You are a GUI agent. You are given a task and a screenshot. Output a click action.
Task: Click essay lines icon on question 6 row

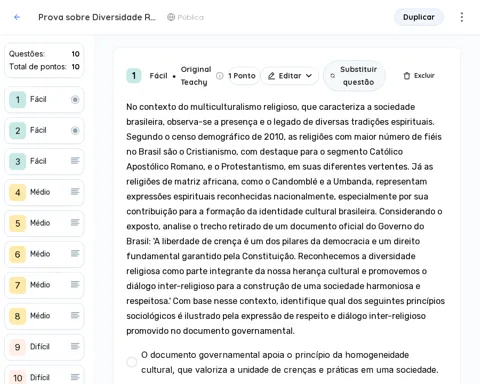(75, 253)
